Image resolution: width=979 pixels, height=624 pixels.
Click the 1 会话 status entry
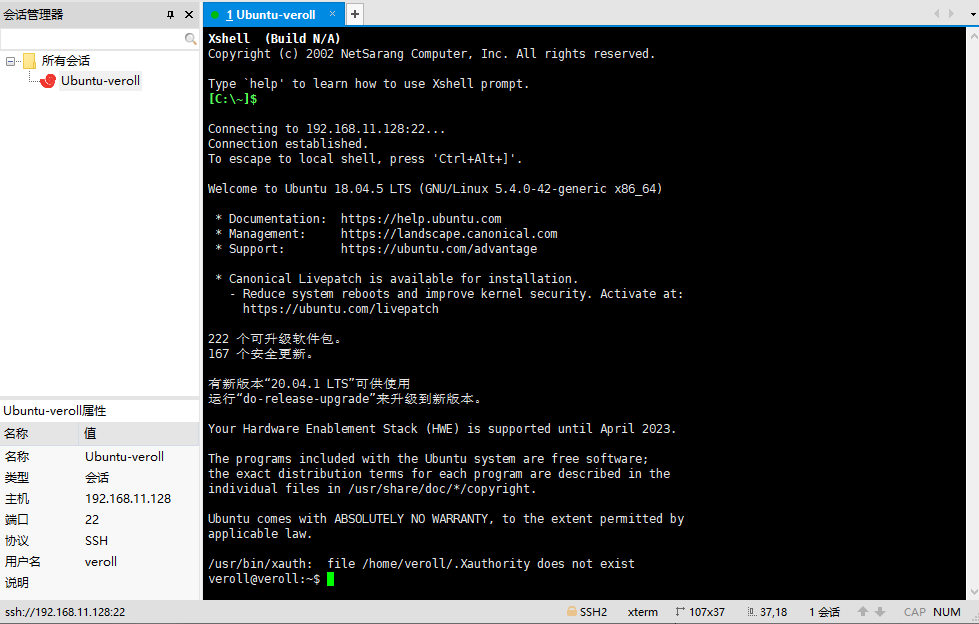pyautogui.click(x=824, y=612)
